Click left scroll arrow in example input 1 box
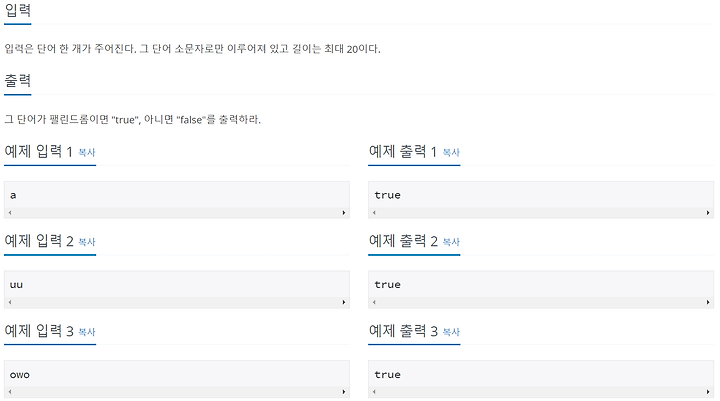 point(10,213)
